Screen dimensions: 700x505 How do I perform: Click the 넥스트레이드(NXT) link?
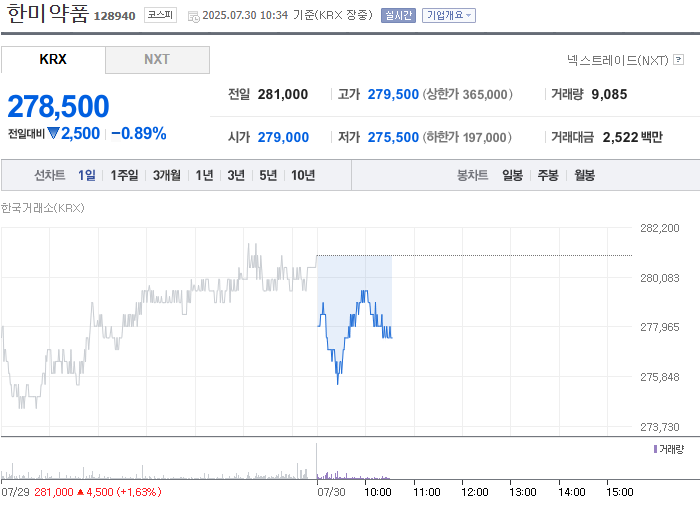tap(618, 60)
